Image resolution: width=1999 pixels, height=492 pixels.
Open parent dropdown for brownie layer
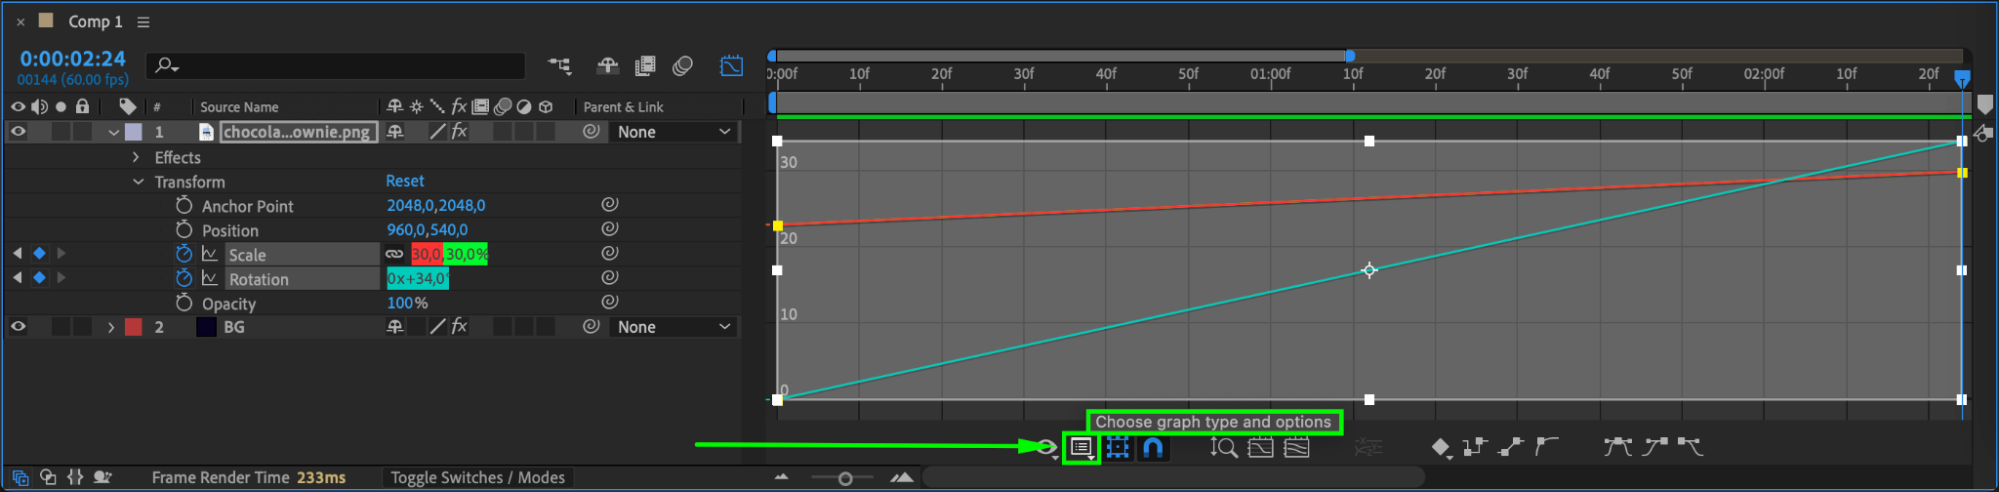pyautogui.click(x=673, y=132)
